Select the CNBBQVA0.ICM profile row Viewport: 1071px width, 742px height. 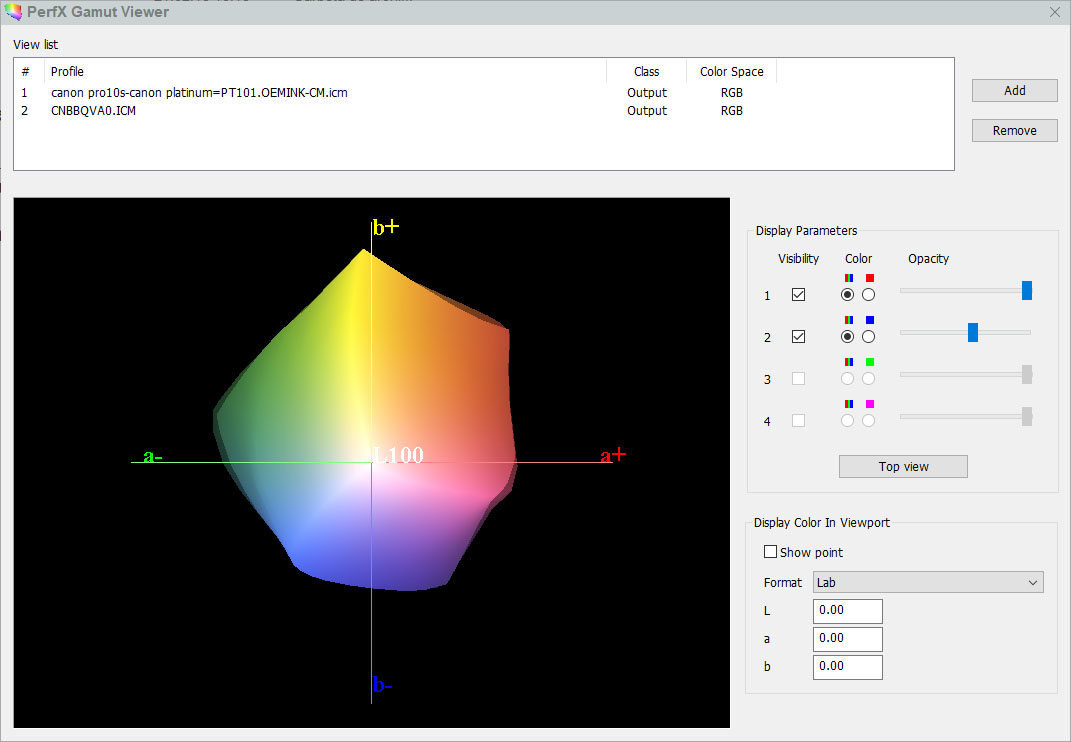pyautogui.click(x=94, y=111)
